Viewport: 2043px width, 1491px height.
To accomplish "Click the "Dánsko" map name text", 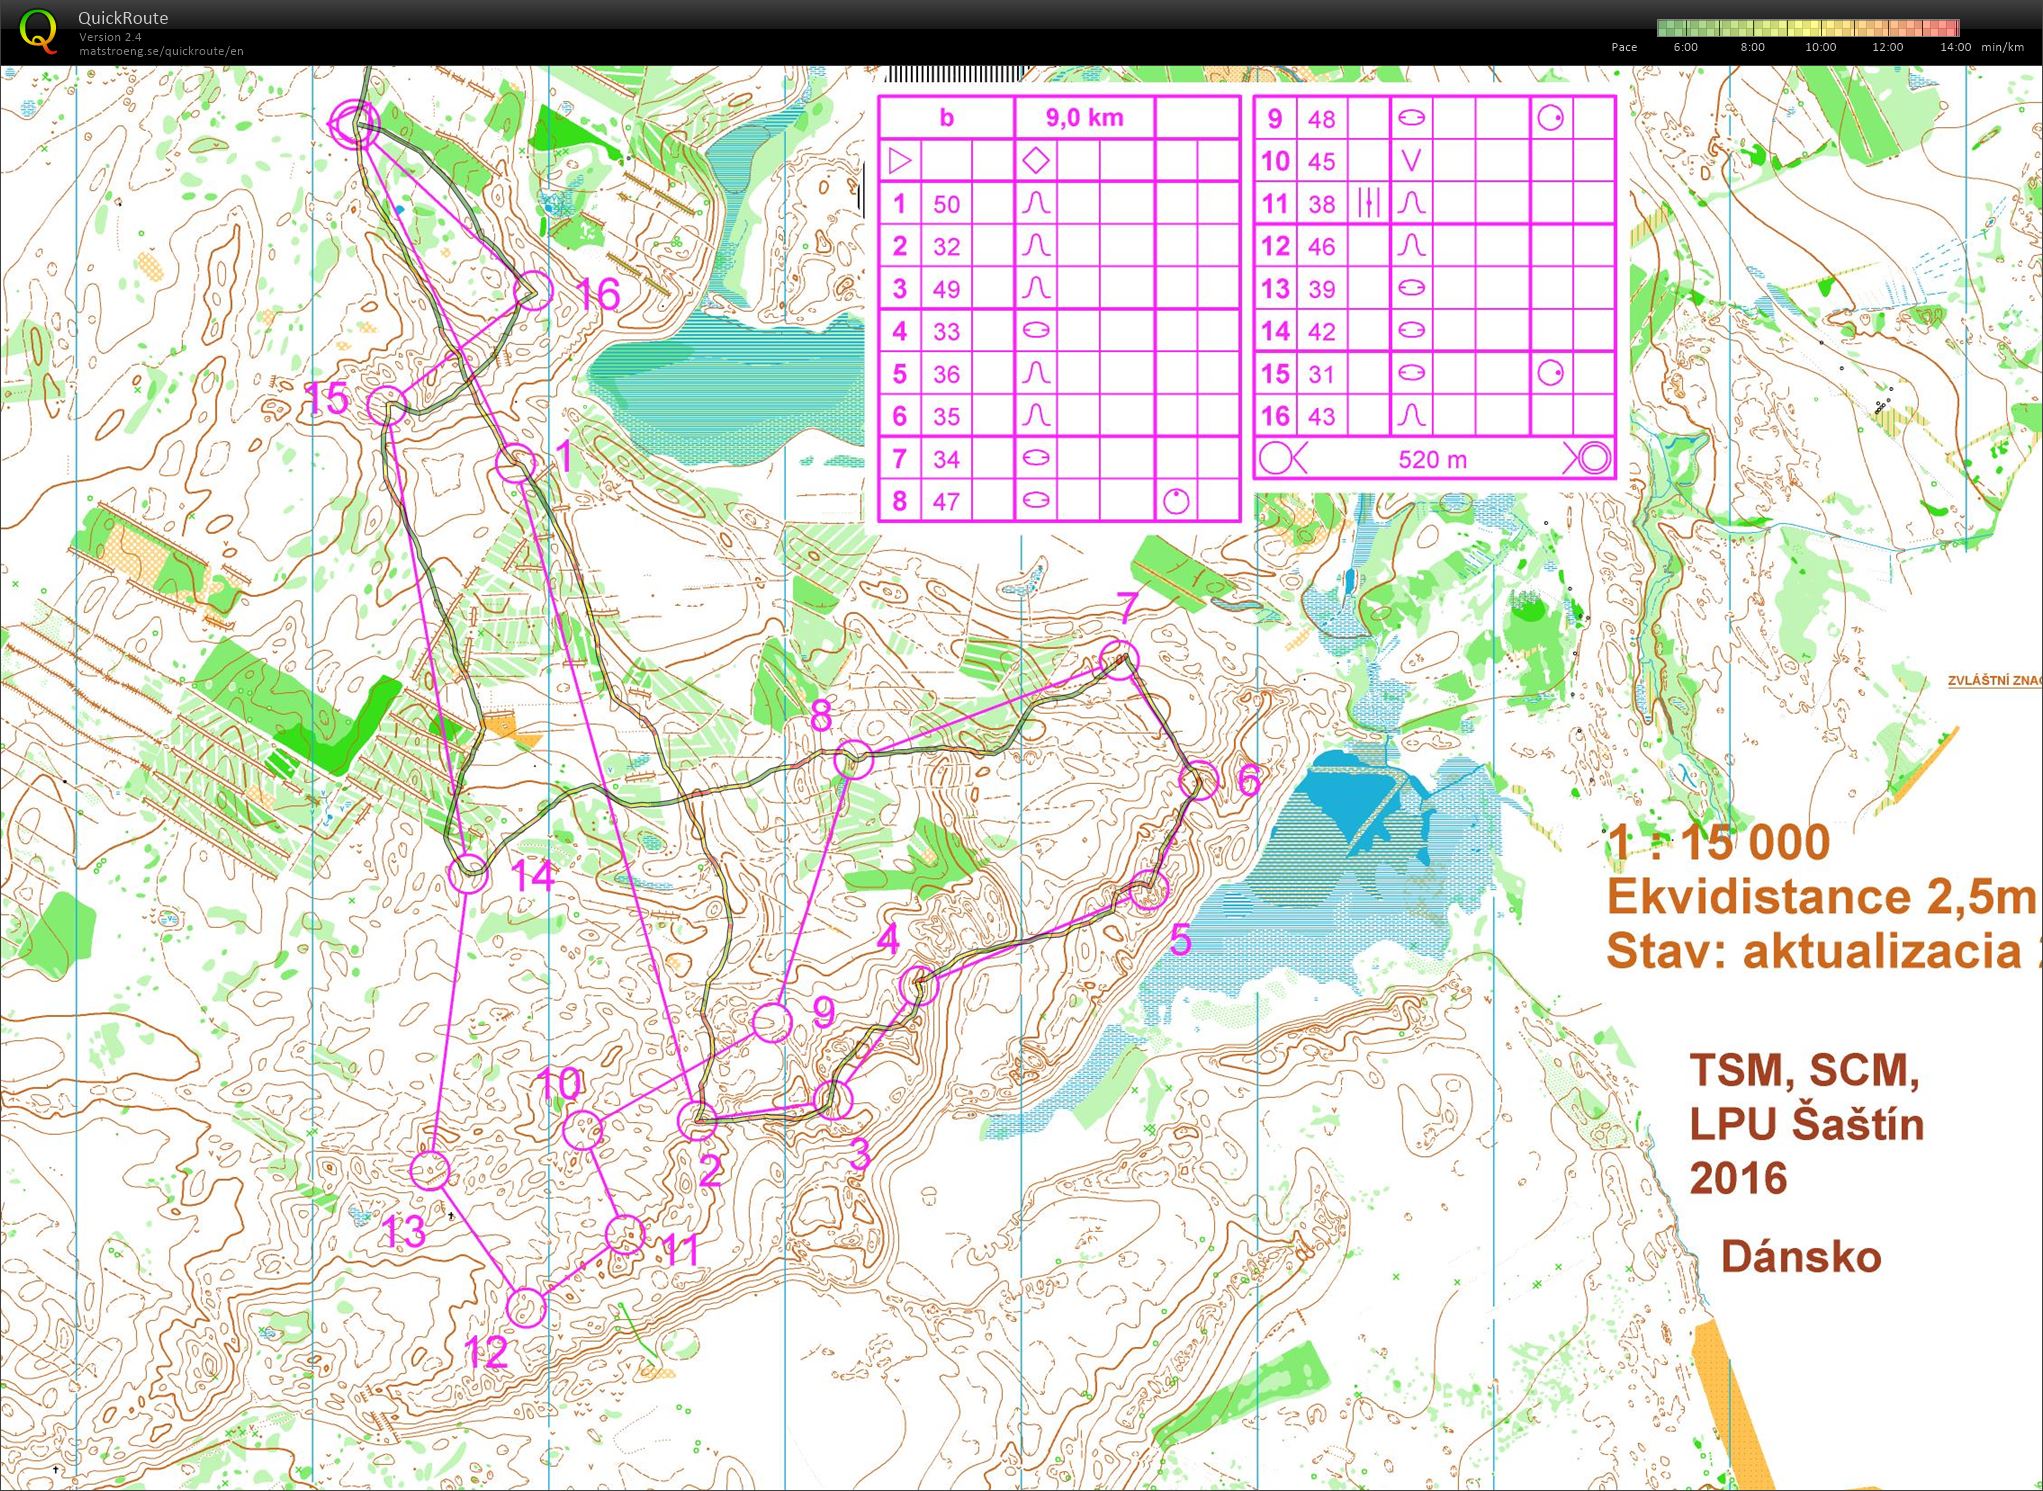I will 1801,1256.
